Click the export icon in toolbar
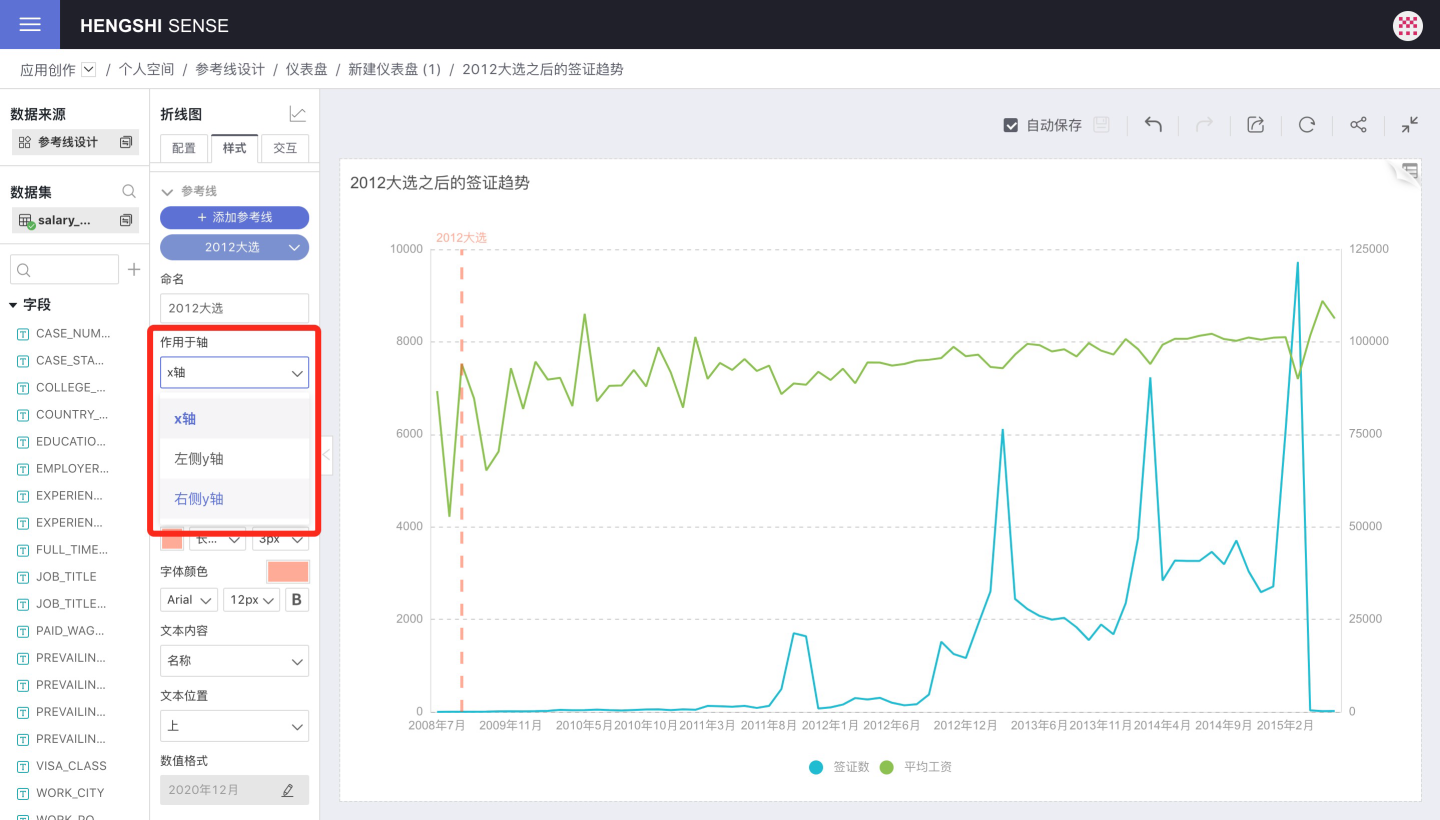 tap(1255, 125)
